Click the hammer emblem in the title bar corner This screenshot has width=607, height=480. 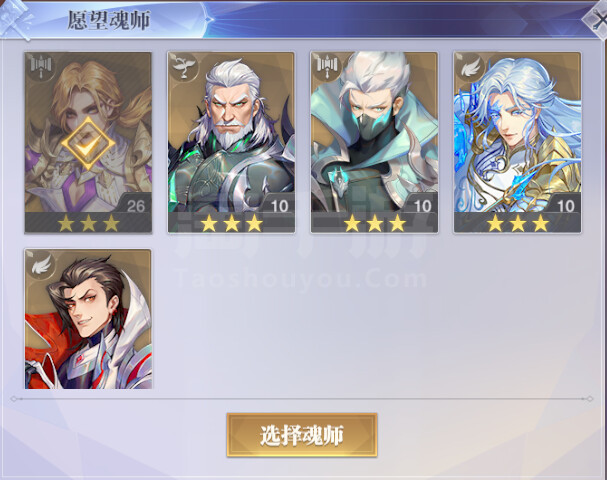[x=15, y=19]
